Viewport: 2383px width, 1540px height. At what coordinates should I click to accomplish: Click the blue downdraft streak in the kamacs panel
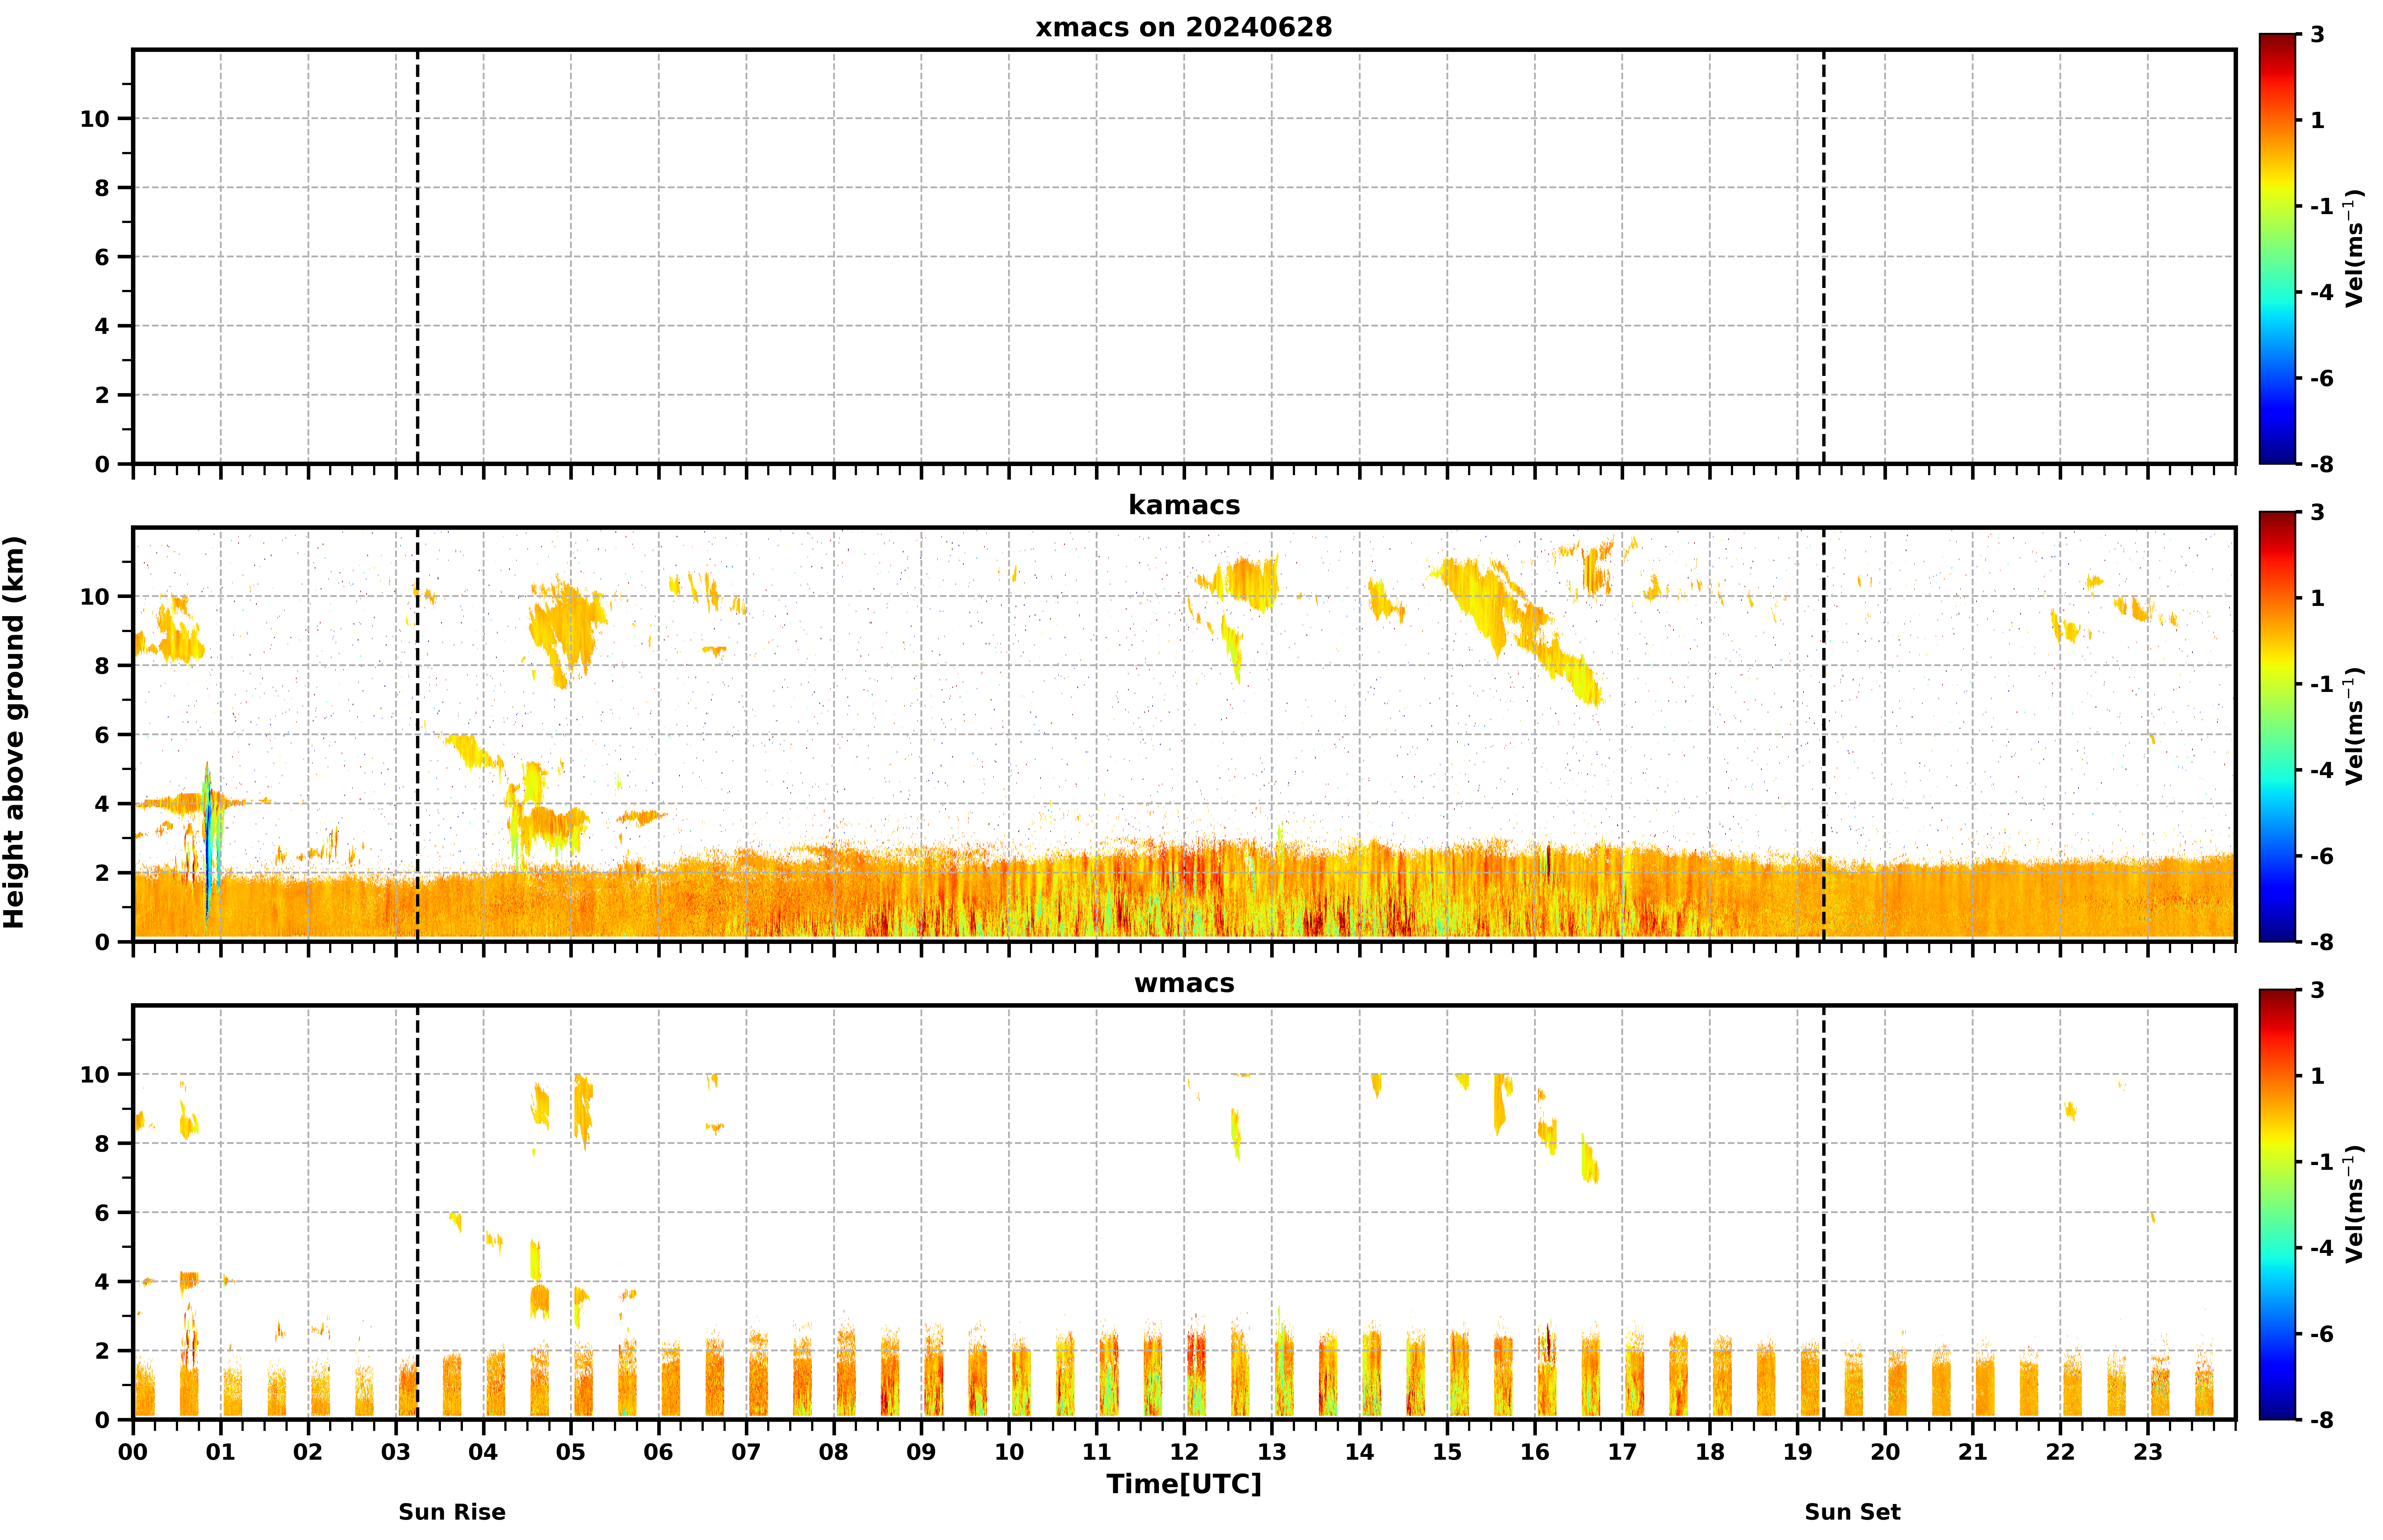click(x=208, y=850)
